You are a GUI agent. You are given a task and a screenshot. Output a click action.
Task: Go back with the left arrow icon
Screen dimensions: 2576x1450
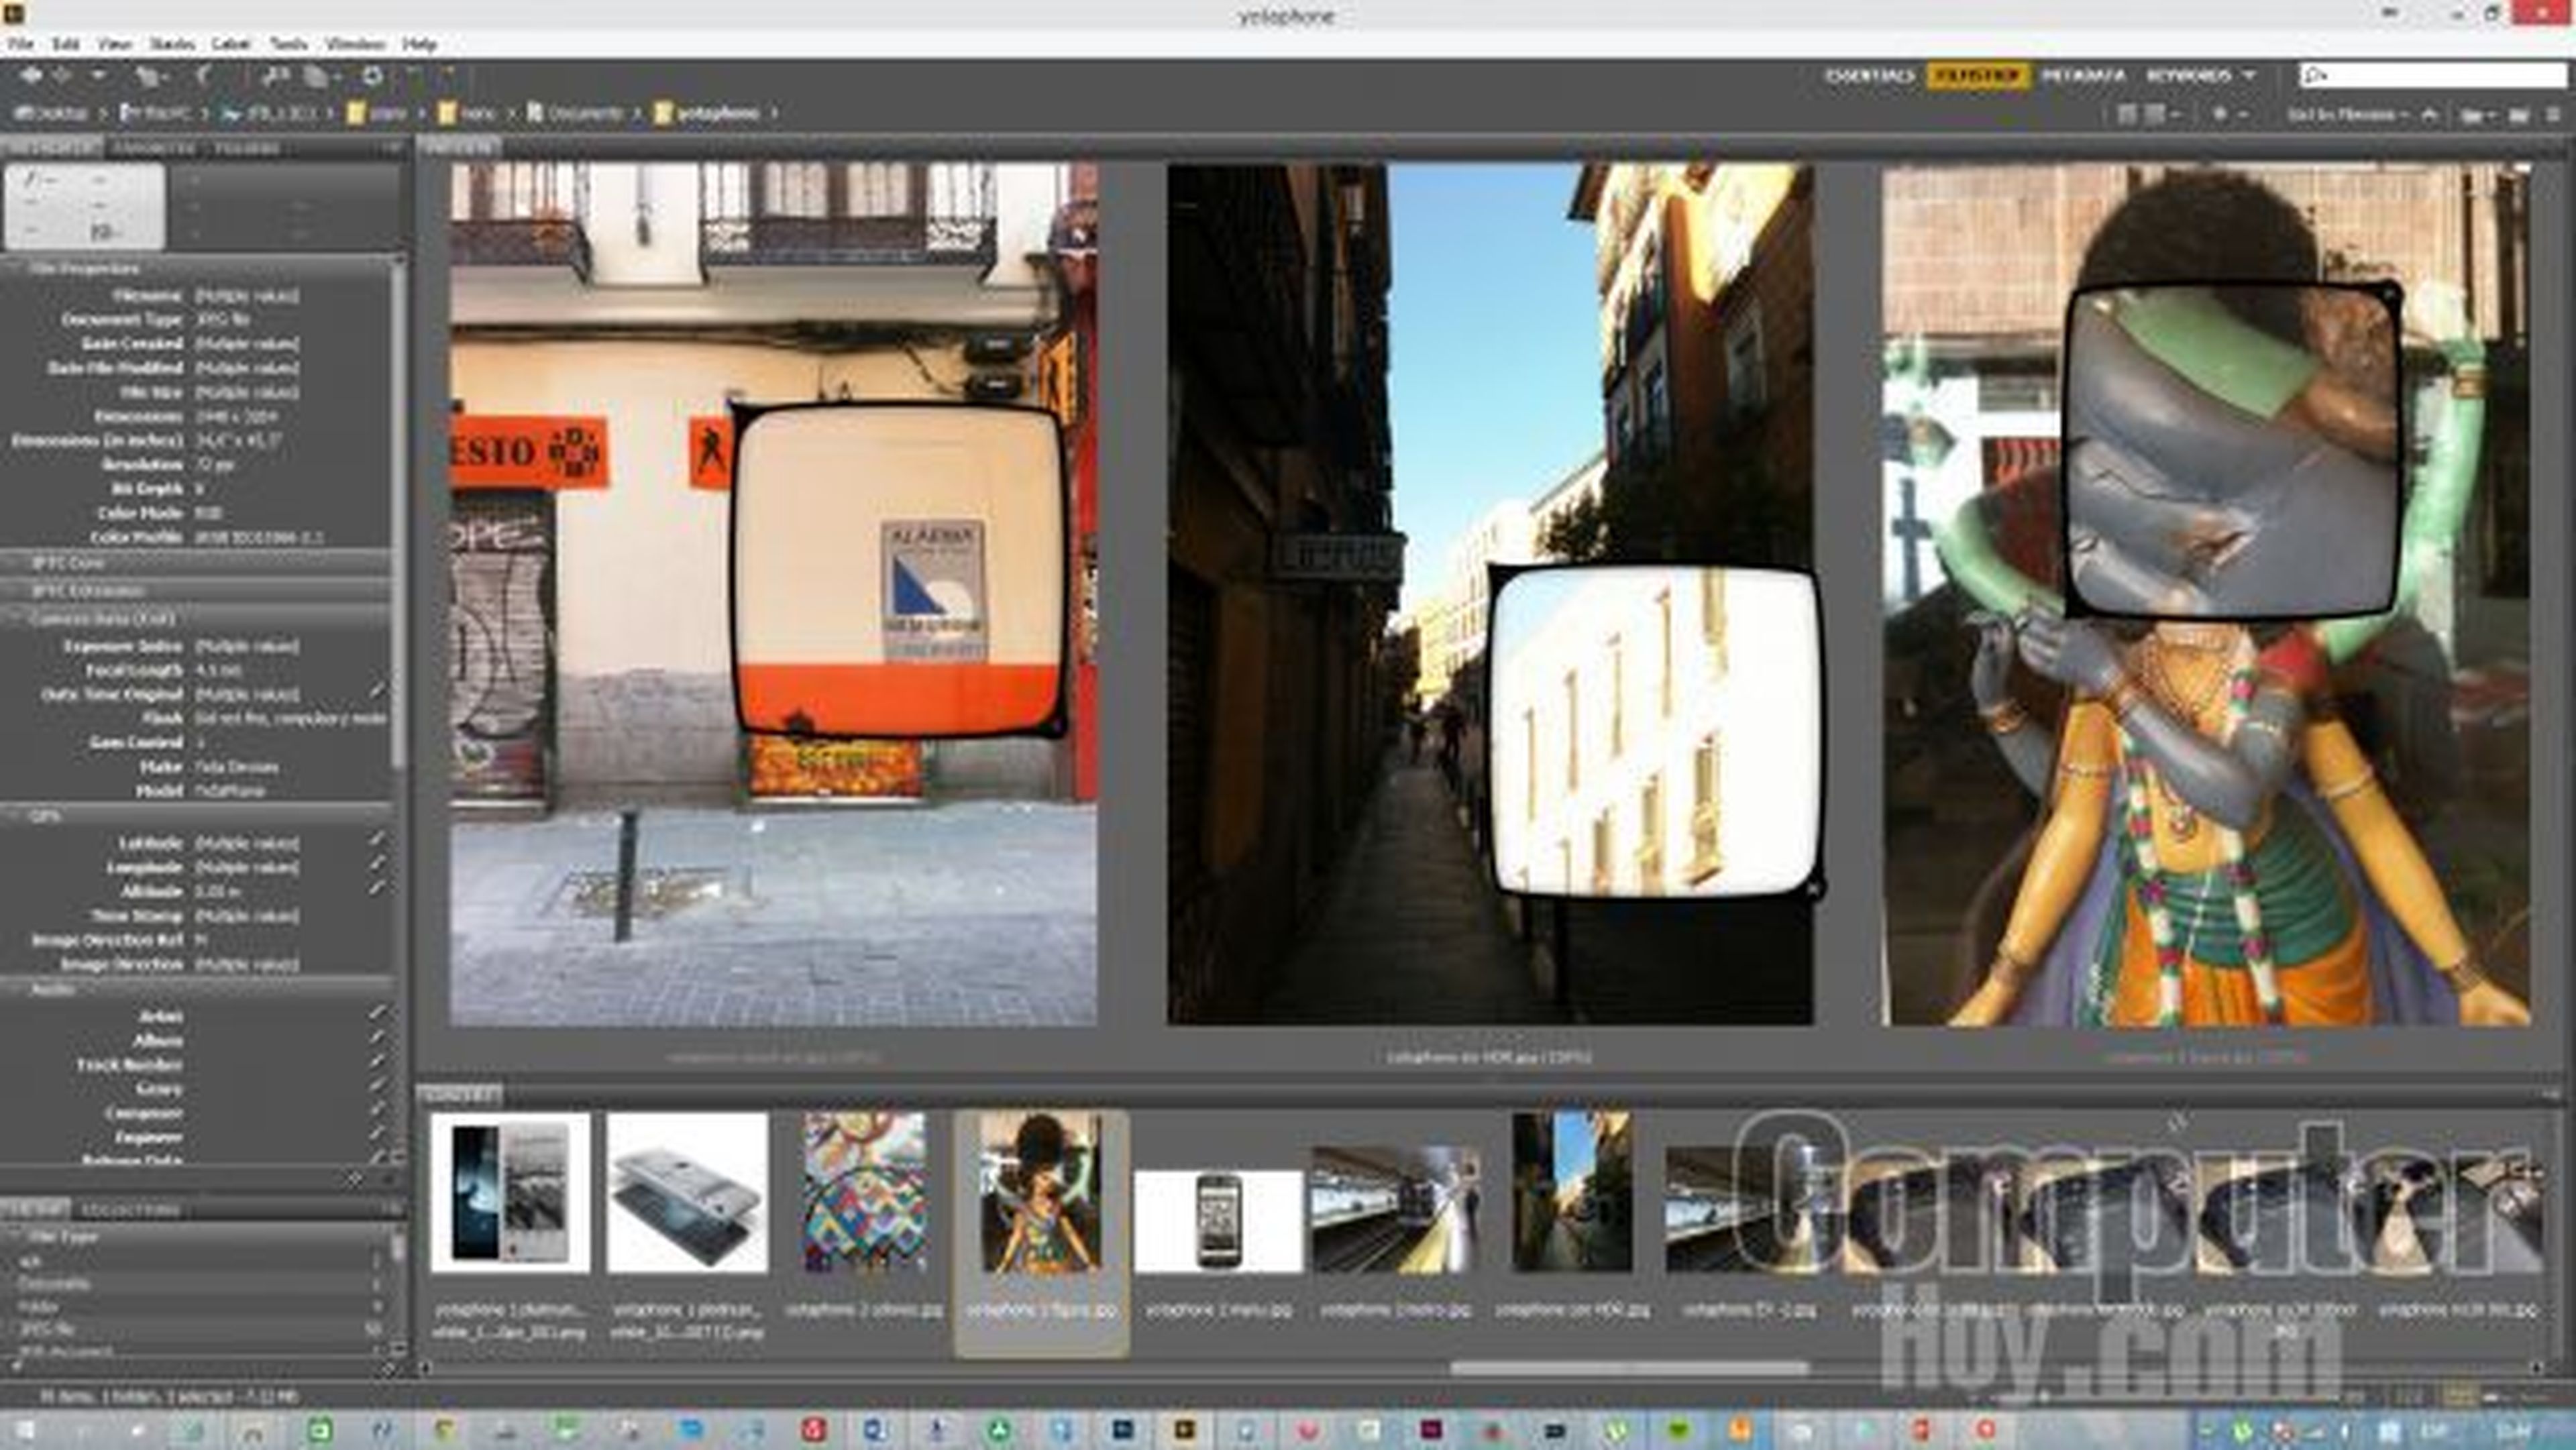pos(31,75)
